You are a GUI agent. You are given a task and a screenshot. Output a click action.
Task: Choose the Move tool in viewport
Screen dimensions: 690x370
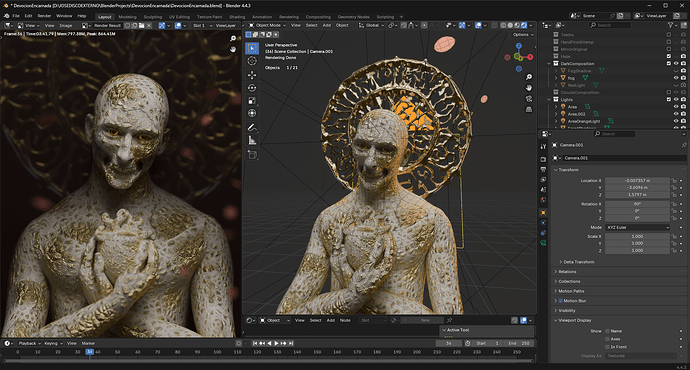[x=252, y=75]
